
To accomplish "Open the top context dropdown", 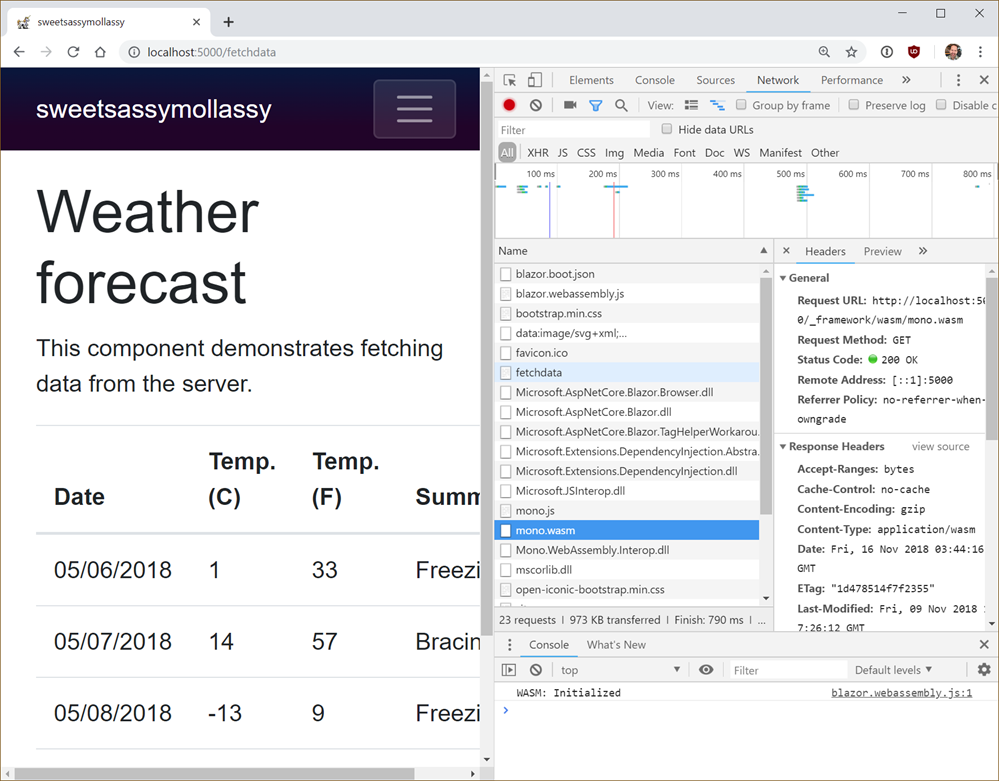I will coord(620,670).
